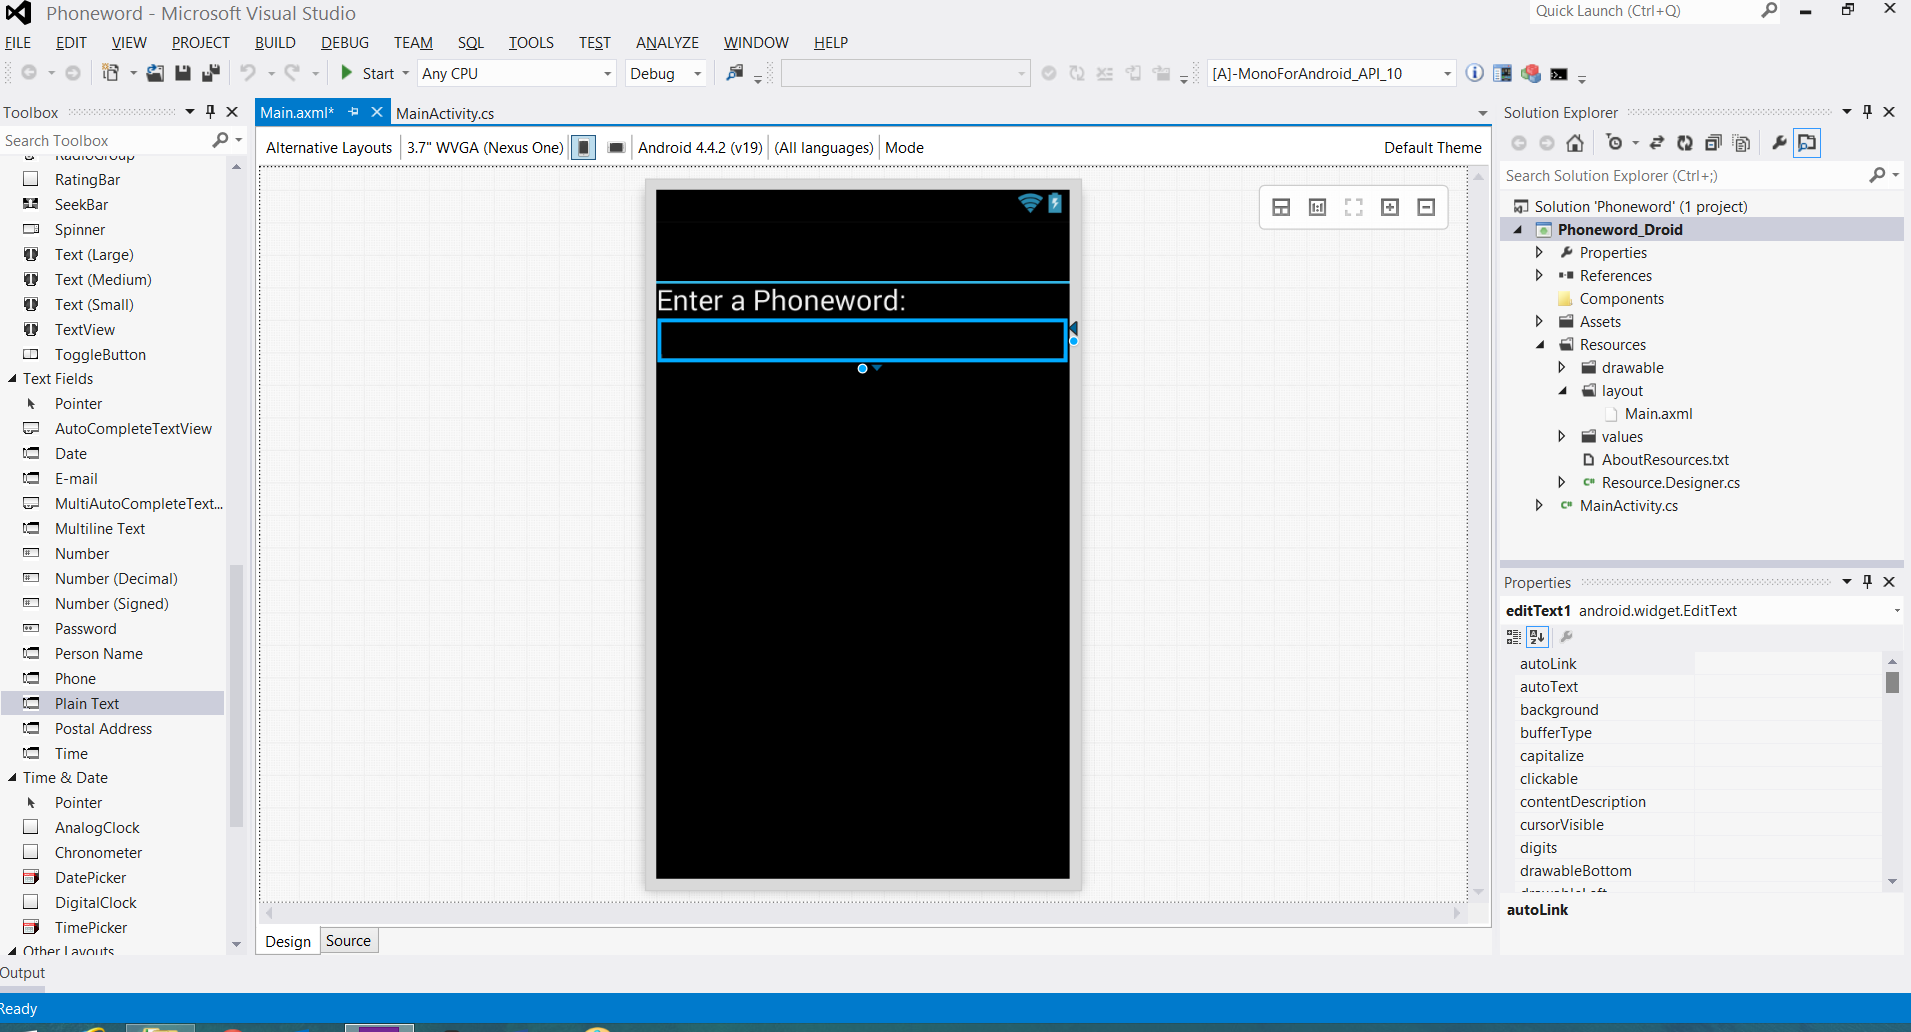
Task: Open the BUILD menu
Action: tap(275, 43)
